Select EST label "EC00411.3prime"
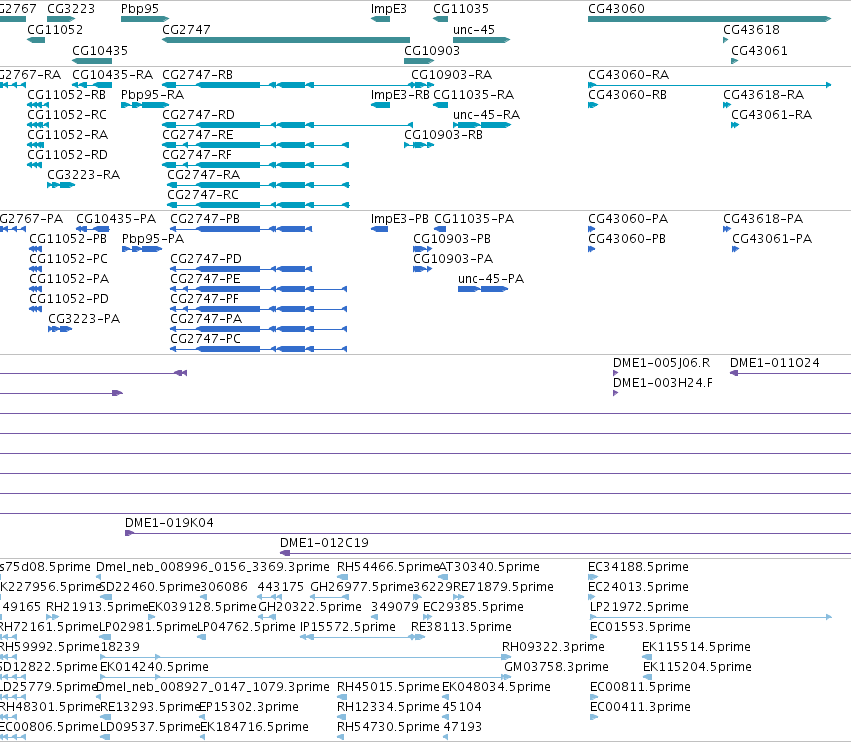The width and height of the screenshot is (851, 742). click(x=640, y=707)
